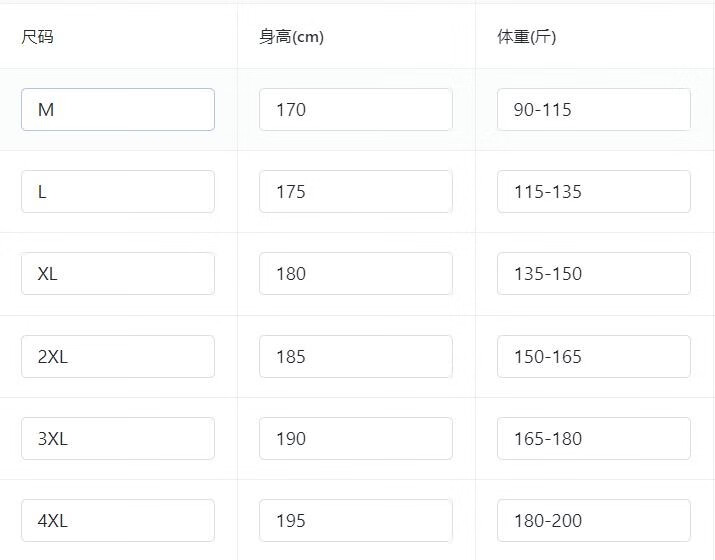
Task: Focus the height field showing 185
Action: pos(355,357)
